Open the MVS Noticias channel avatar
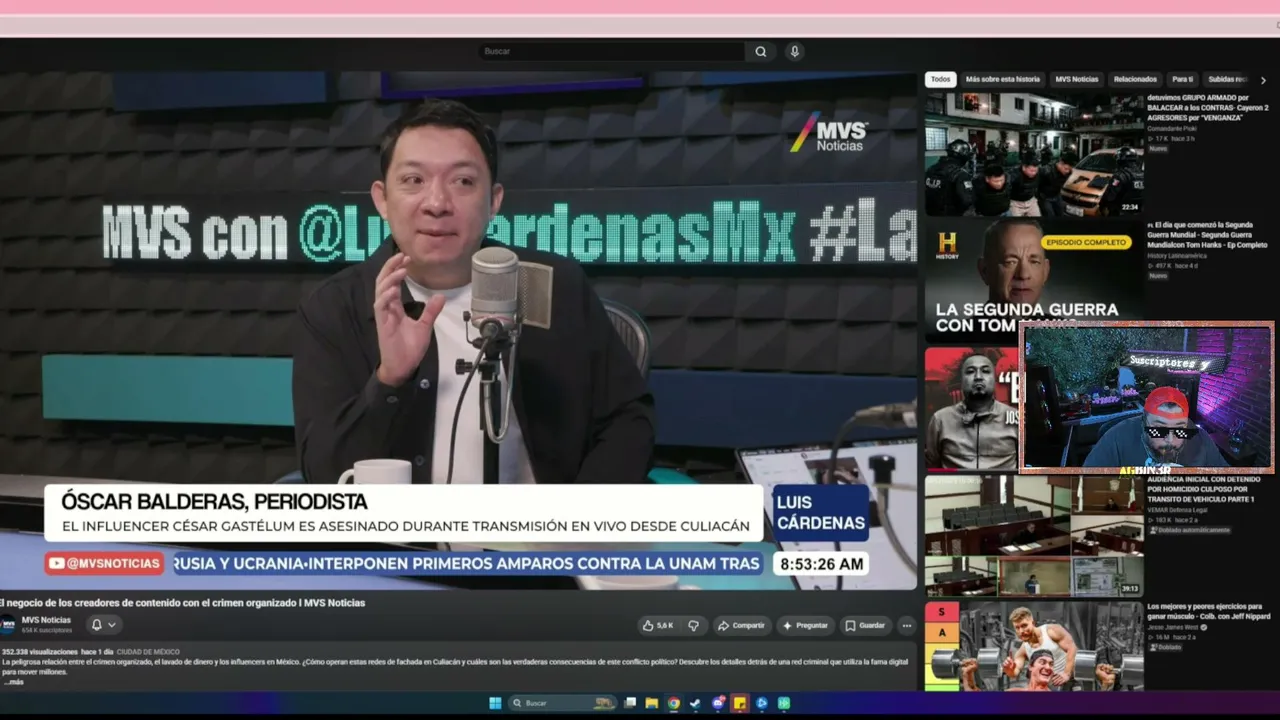This screenshot has width=1280, height=720. point(8,625)
